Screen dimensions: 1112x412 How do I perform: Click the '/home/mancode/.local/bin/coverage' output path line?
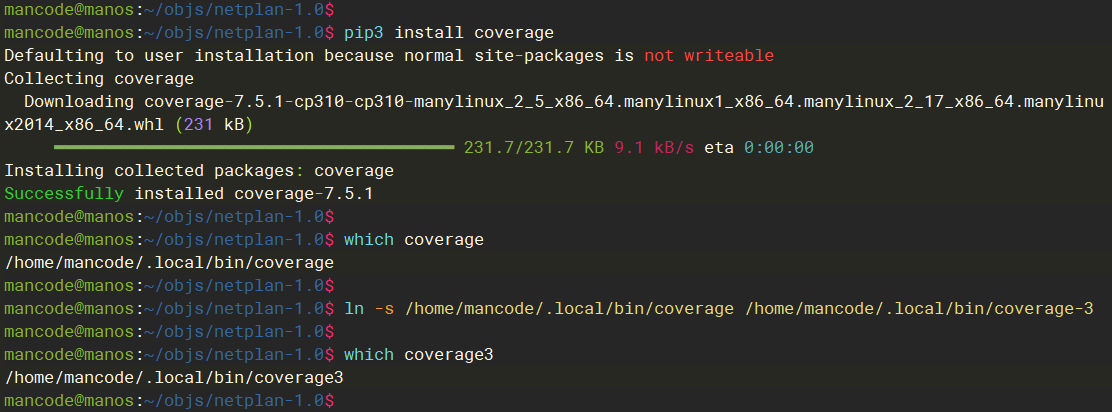click(x=169, y=262)
